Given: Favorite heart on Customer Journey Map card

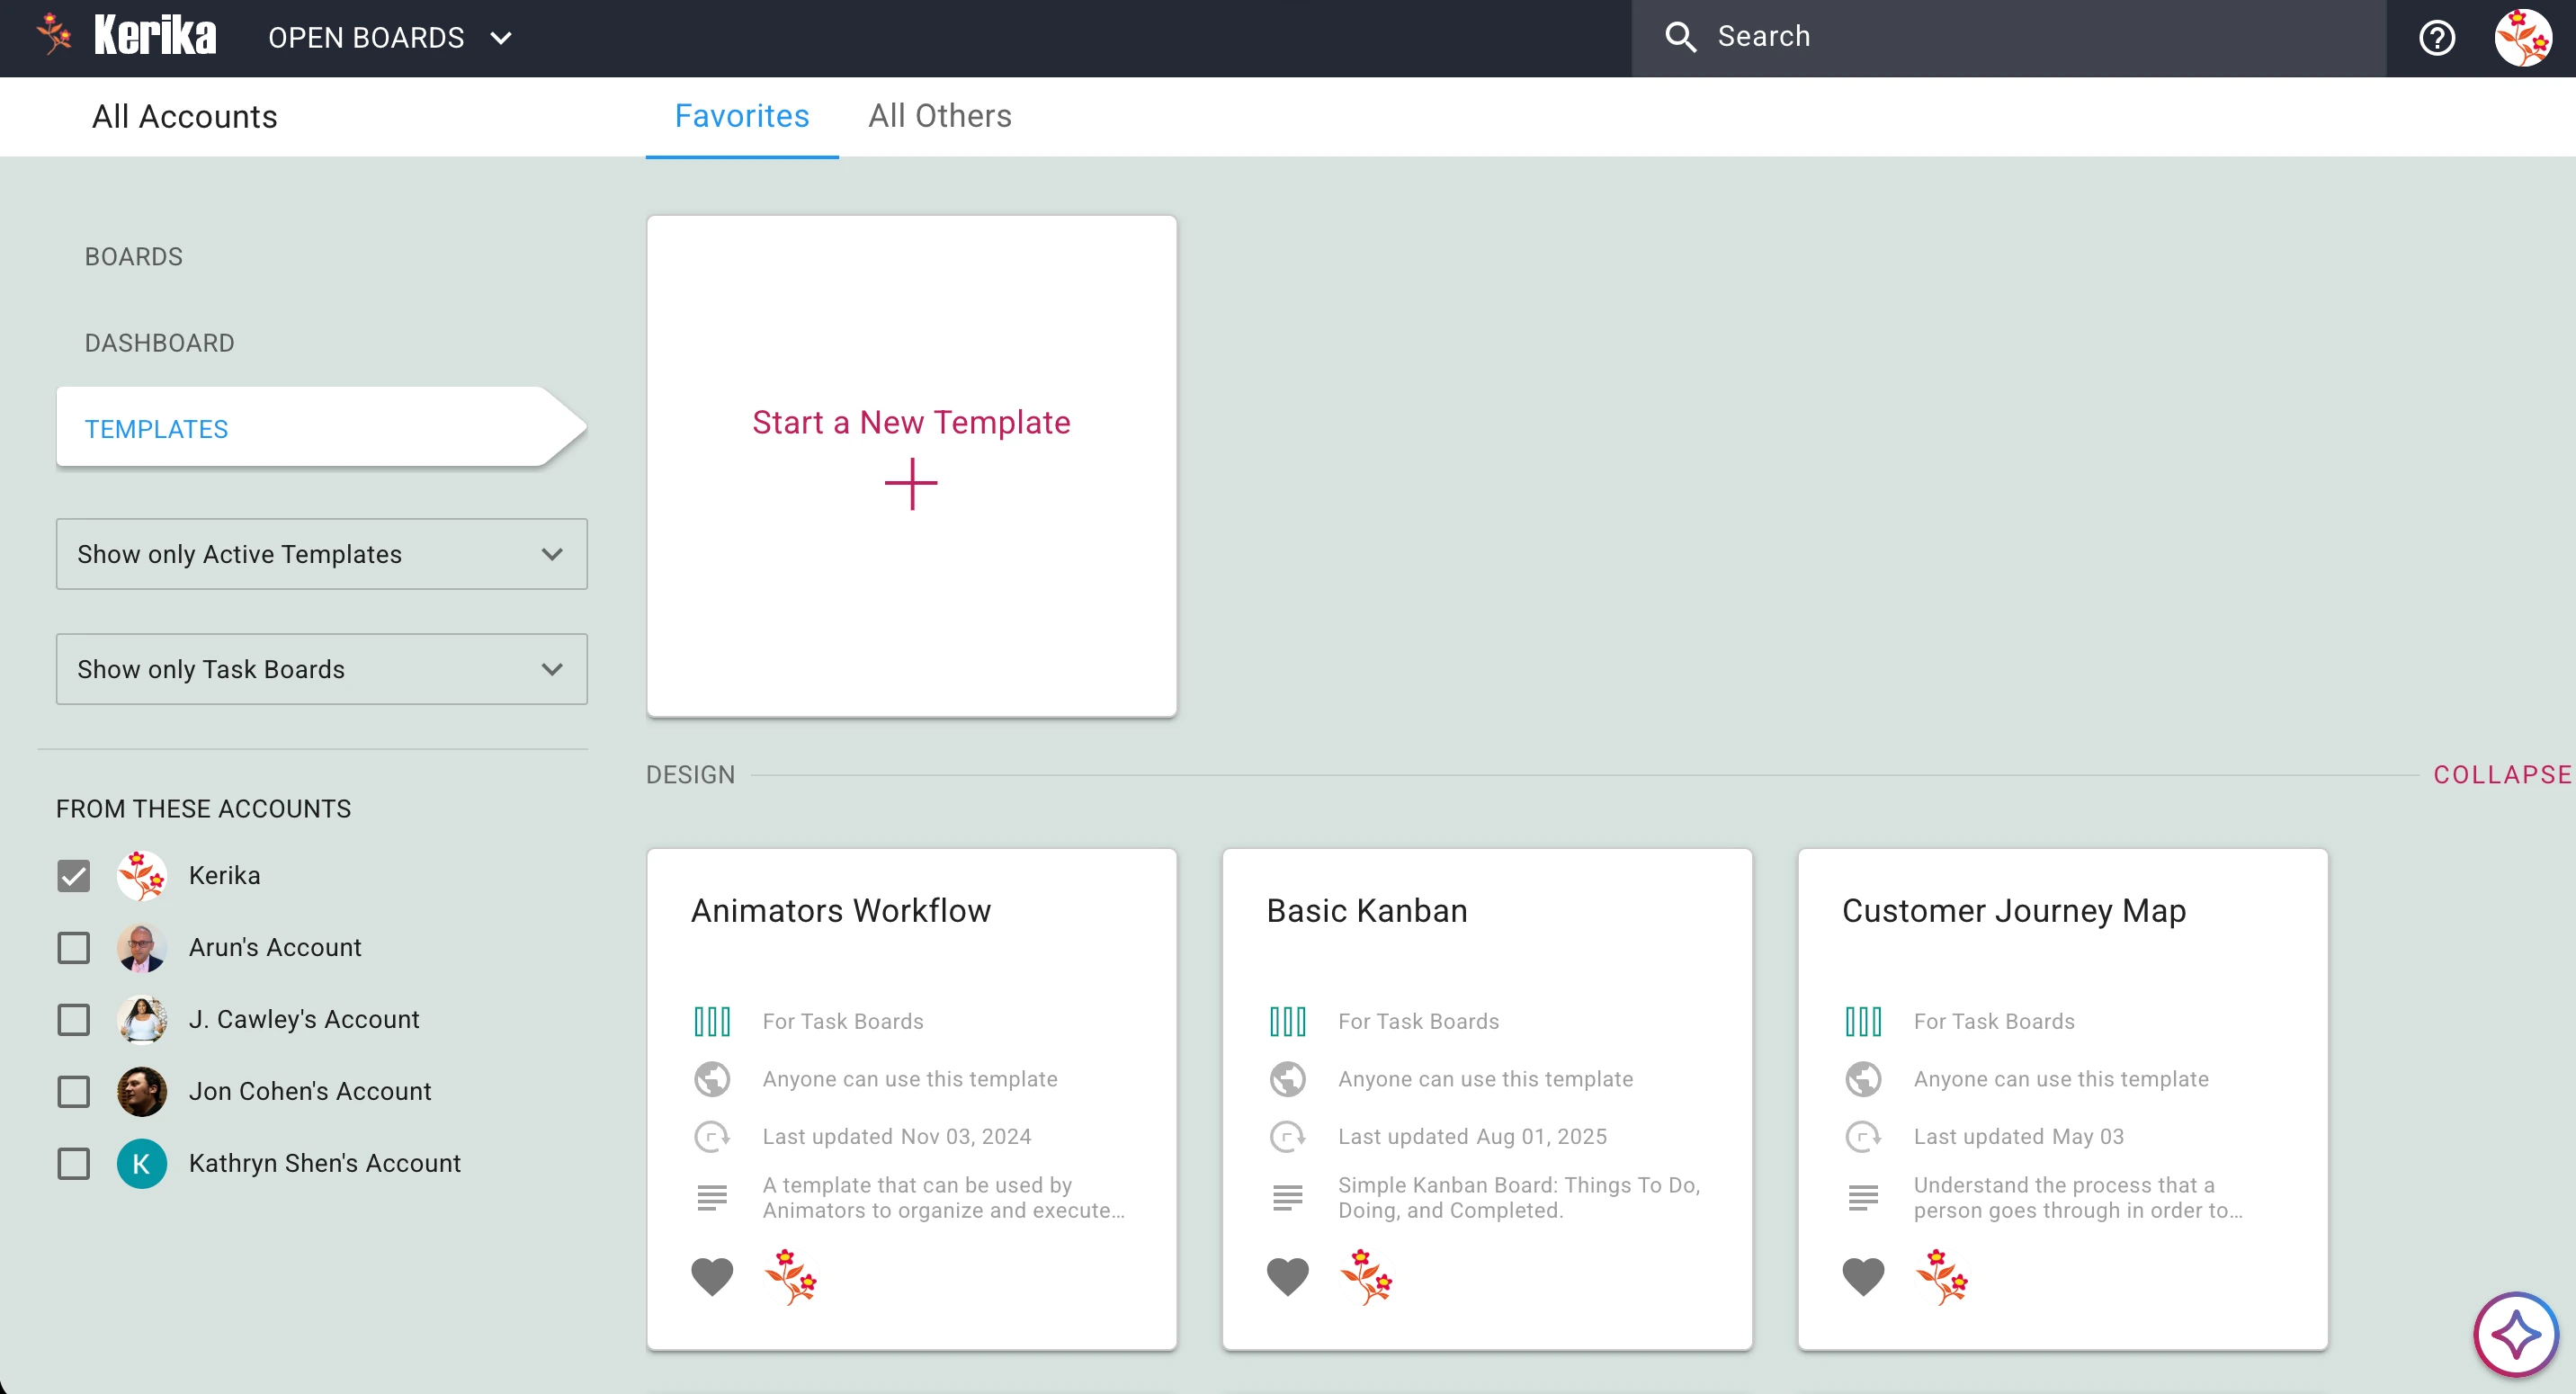Looking at the screenshot, I should pos(1863,1277).
